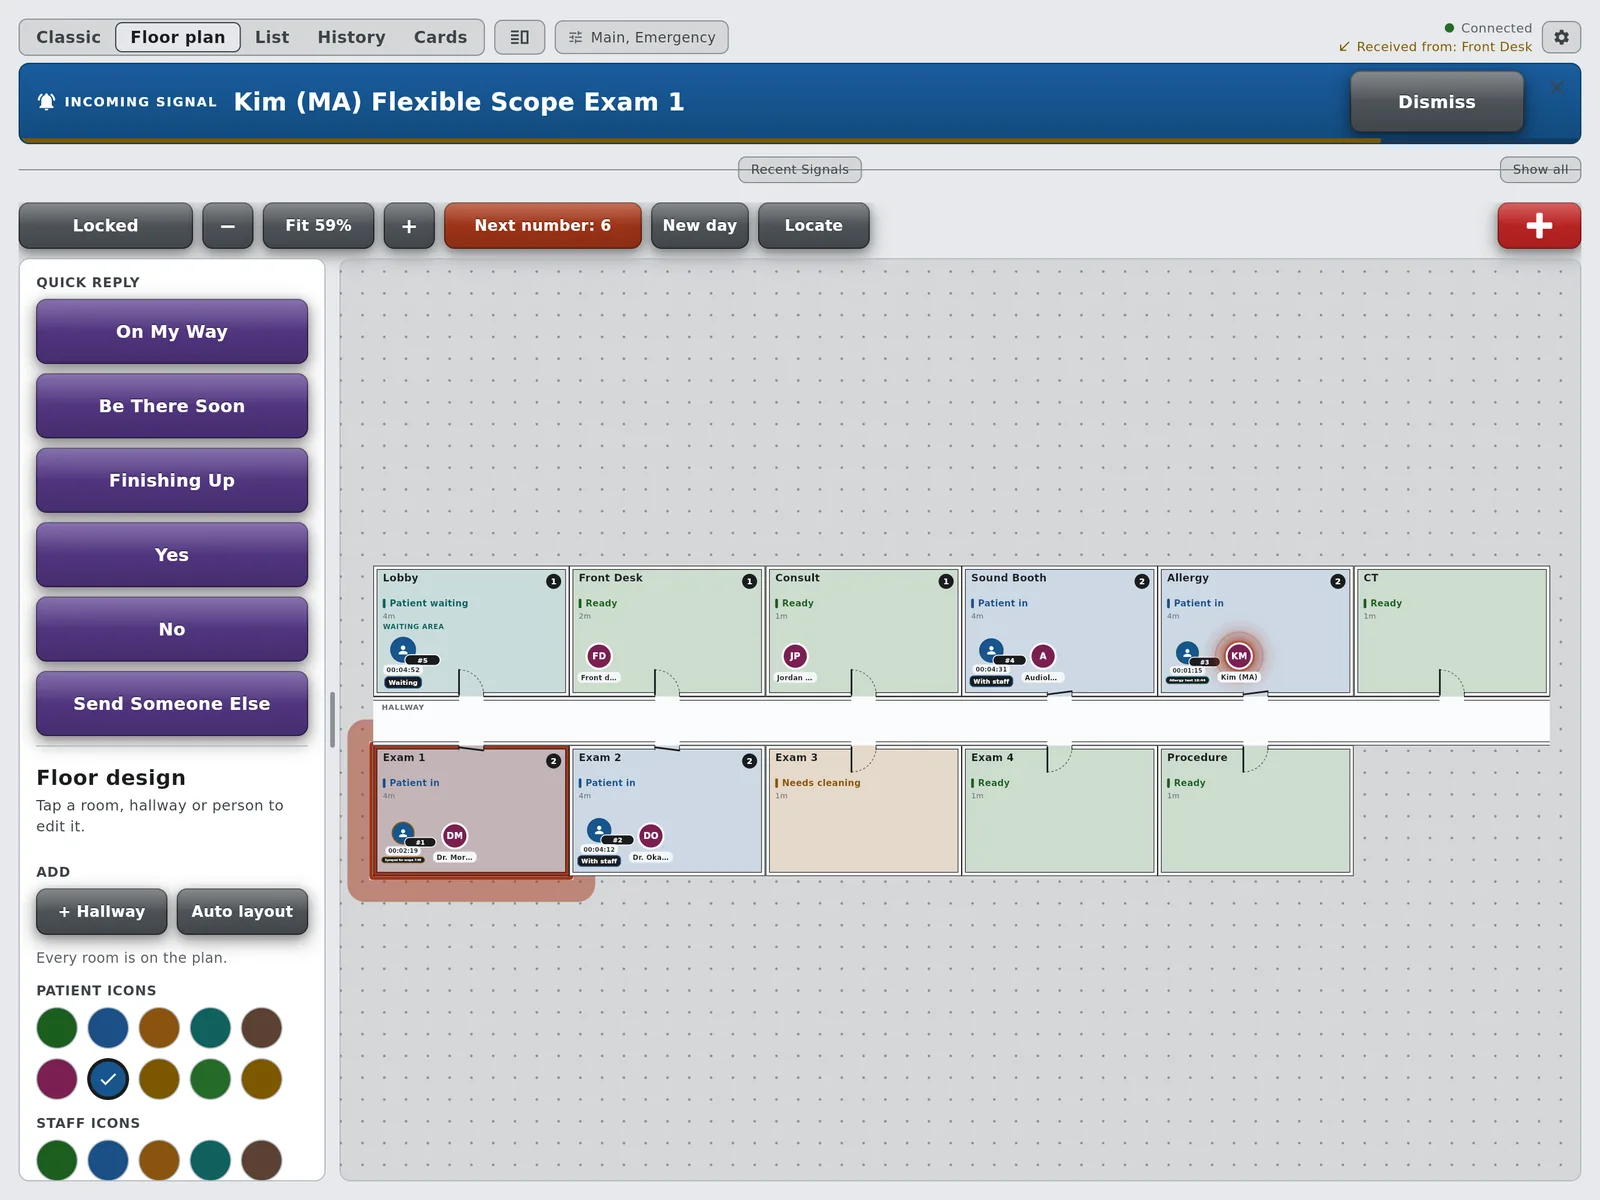Select the patient icon in Sound Booth
Image resolution: width=1600 pixels, height=1200 pixels.
991,650
